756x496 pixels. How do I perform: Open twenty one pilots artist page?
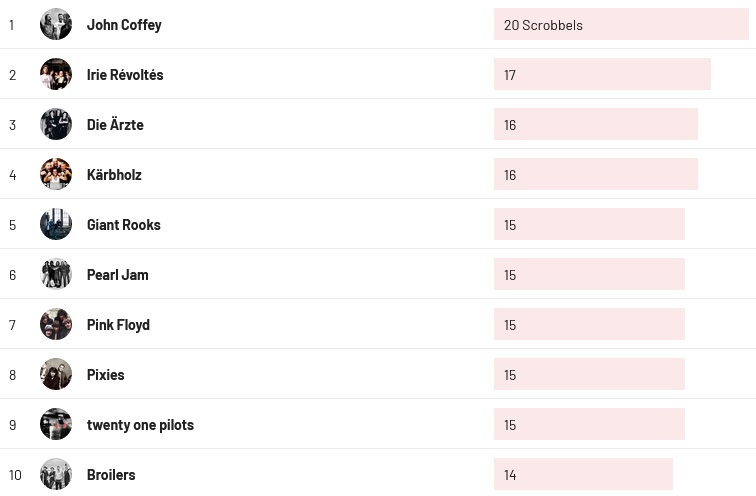click(x=140, y=425)
